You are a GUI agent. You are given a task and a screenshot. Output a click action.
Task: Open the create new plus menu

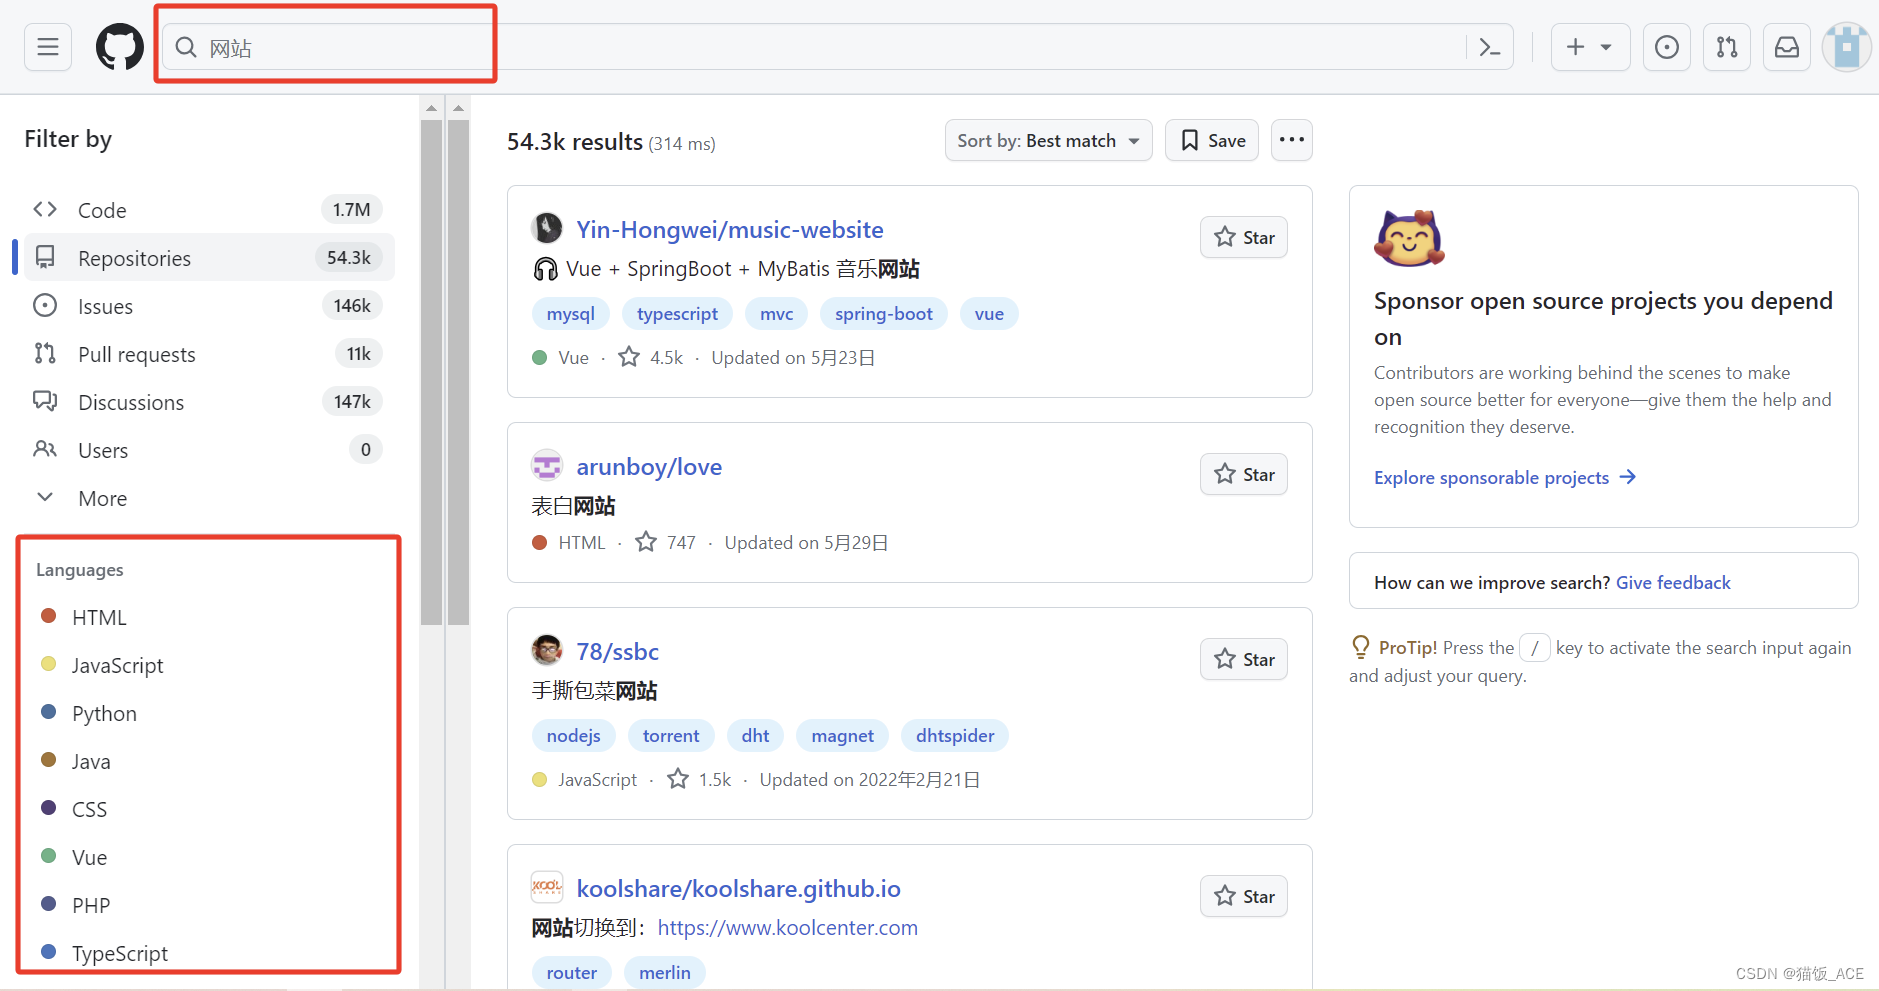(1590, 47)
